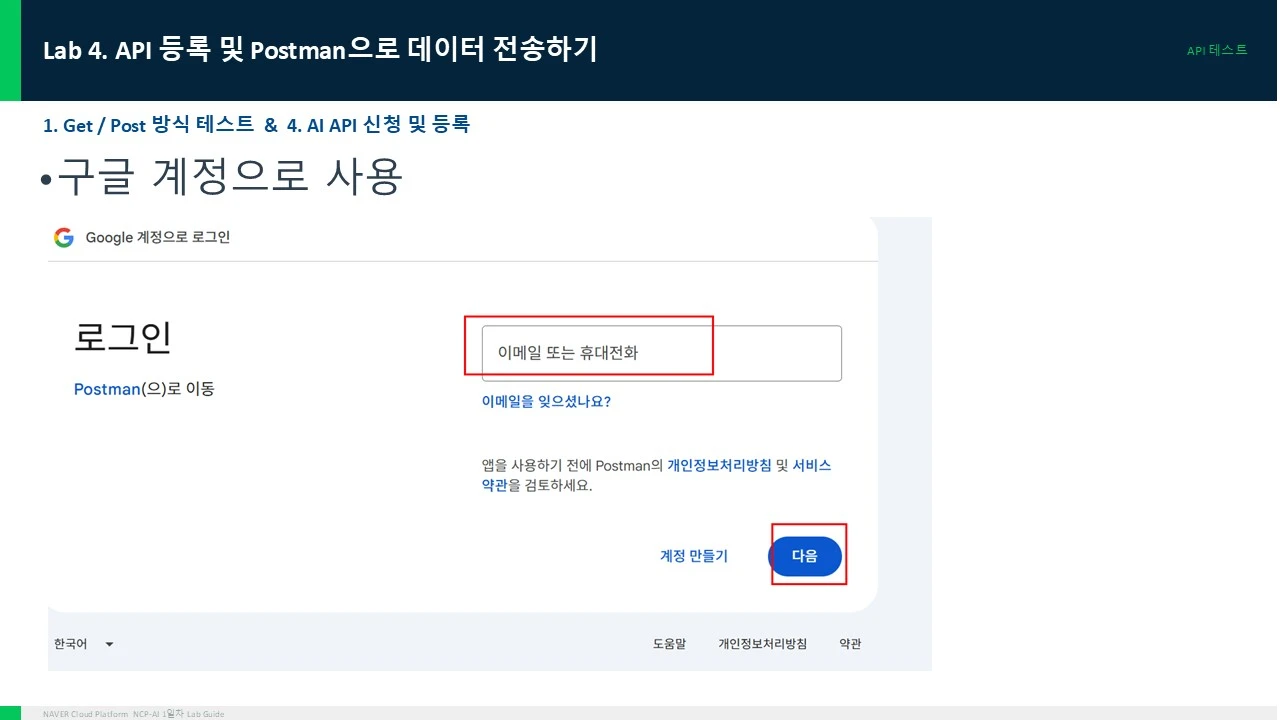Click the 구글 계정으로 사용 bullet text
The width and height of the screenshot is (1280, 720).
click(229, 178)
